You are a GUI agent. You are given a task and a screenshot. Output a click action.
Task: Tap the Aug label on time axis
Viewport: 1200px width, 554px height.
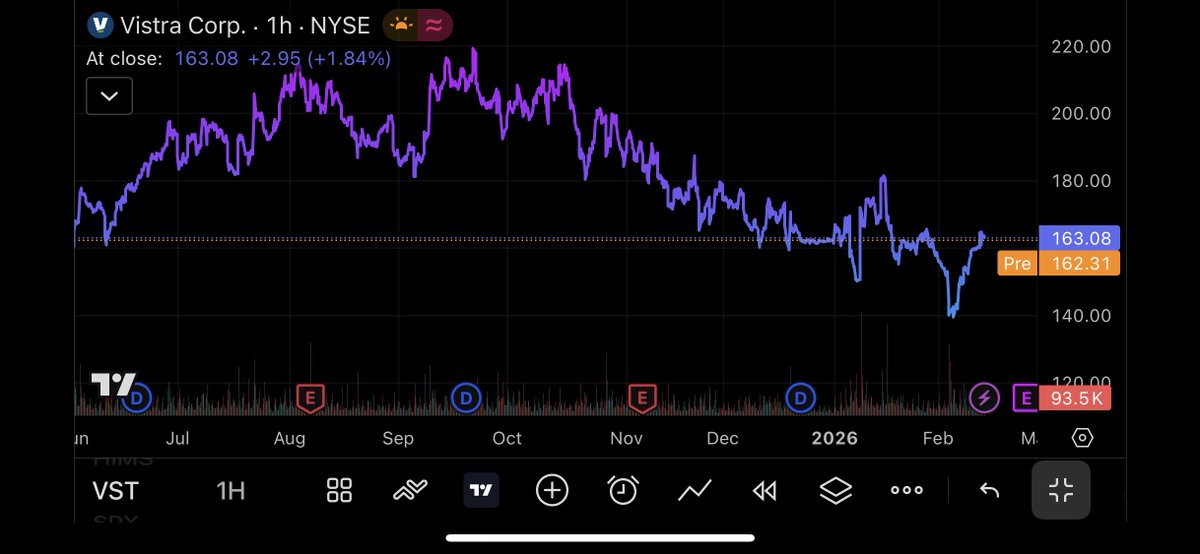click(289, 438)
